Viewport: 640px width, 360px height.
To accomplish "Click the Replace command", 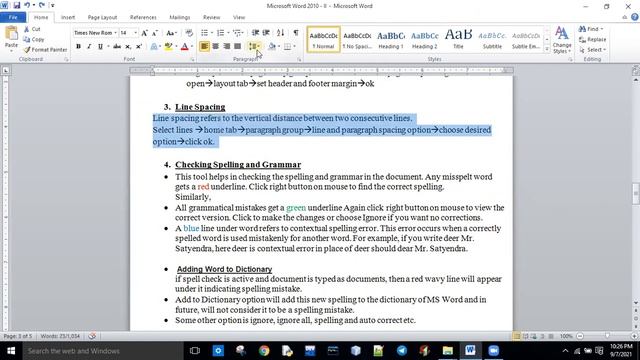I will [592, 39].
